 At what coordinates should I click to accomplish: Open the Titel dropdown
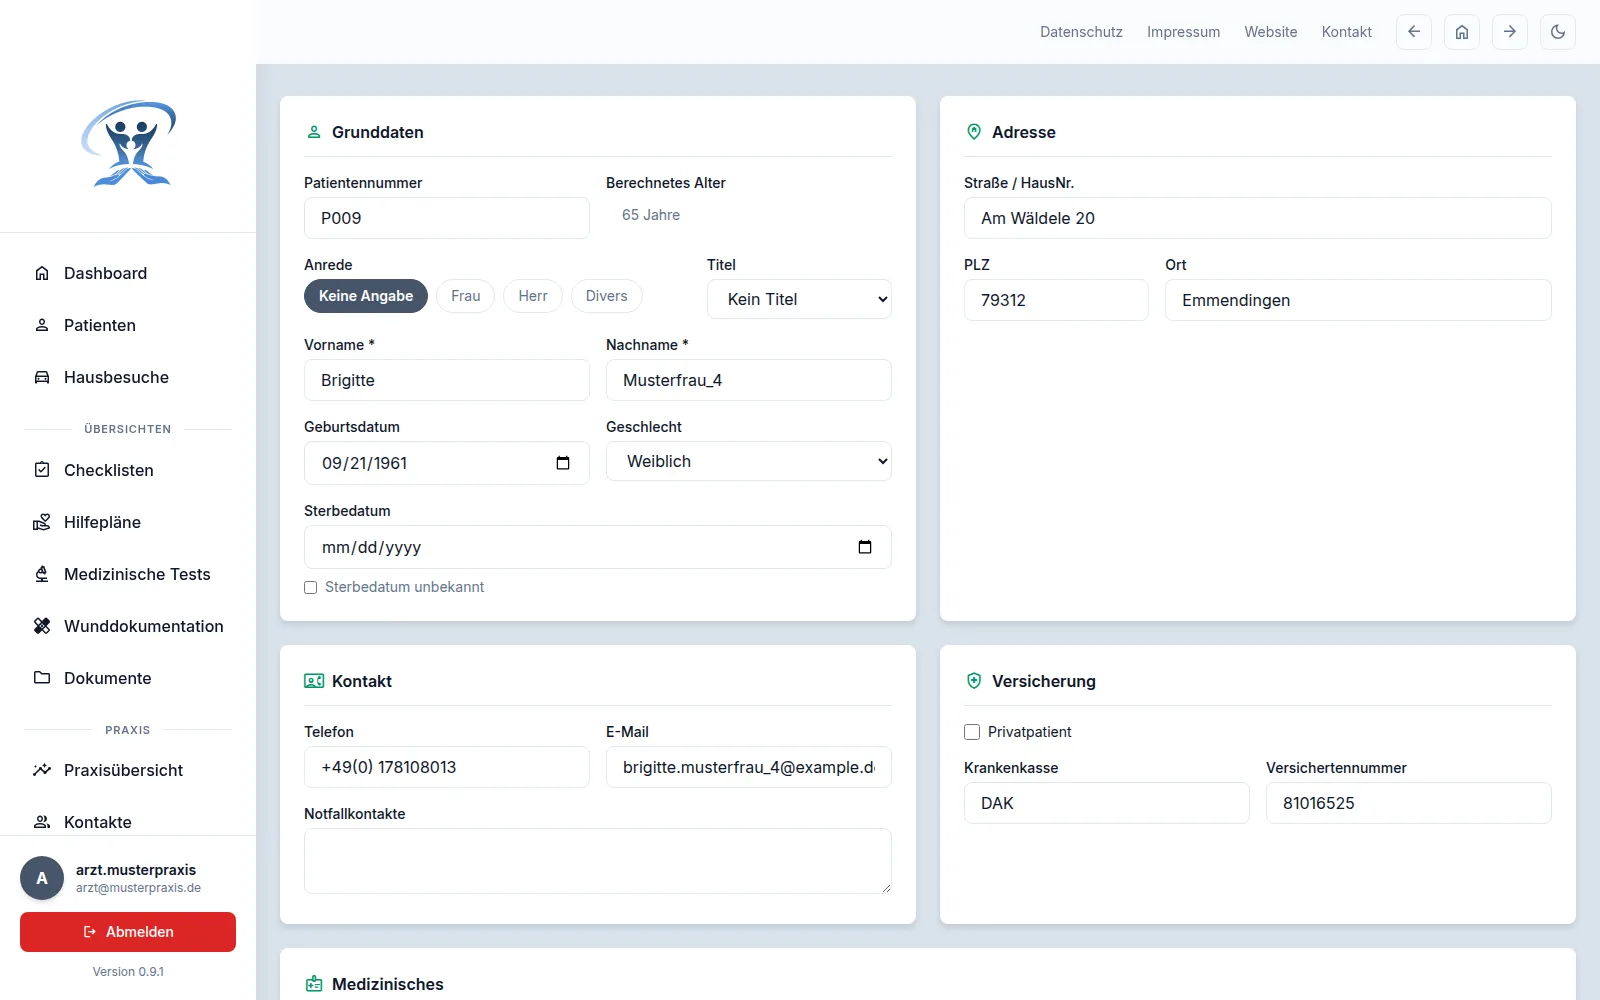[799, 299]
